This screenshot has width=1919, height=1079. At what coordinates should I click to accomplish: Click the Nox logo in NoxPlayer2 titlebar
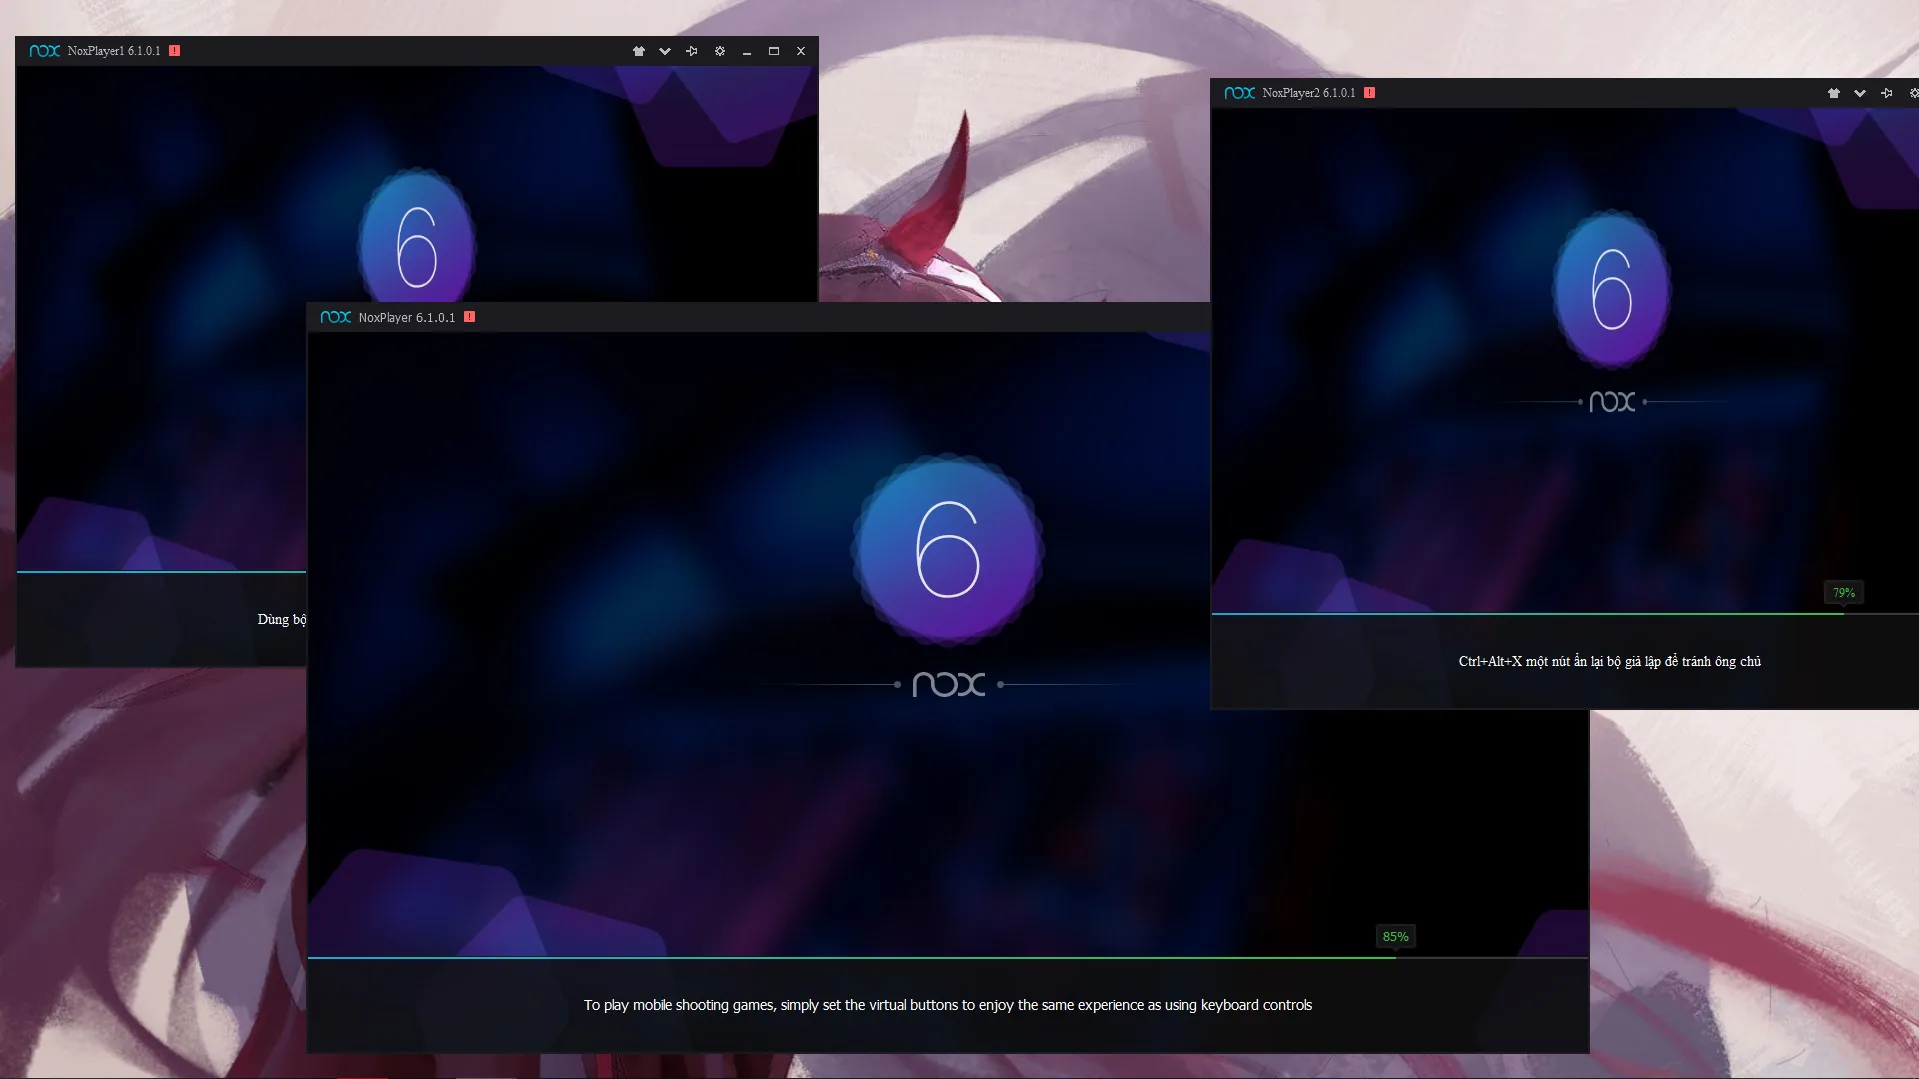[x=1239, y=93]
